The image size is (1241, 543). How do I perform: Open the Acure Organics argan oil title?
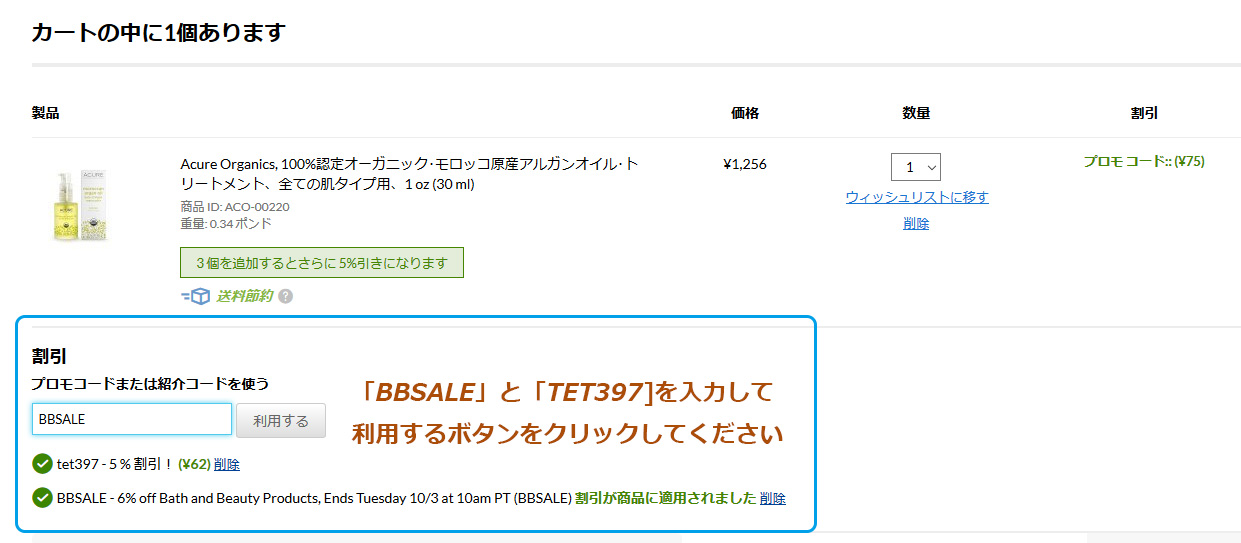[410, 174]
